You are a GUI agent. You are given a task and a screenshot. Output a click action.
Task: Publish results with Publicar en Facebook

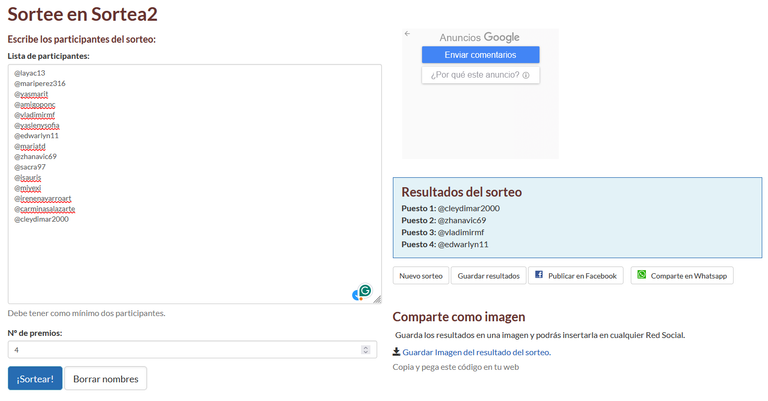pos(576,276)
